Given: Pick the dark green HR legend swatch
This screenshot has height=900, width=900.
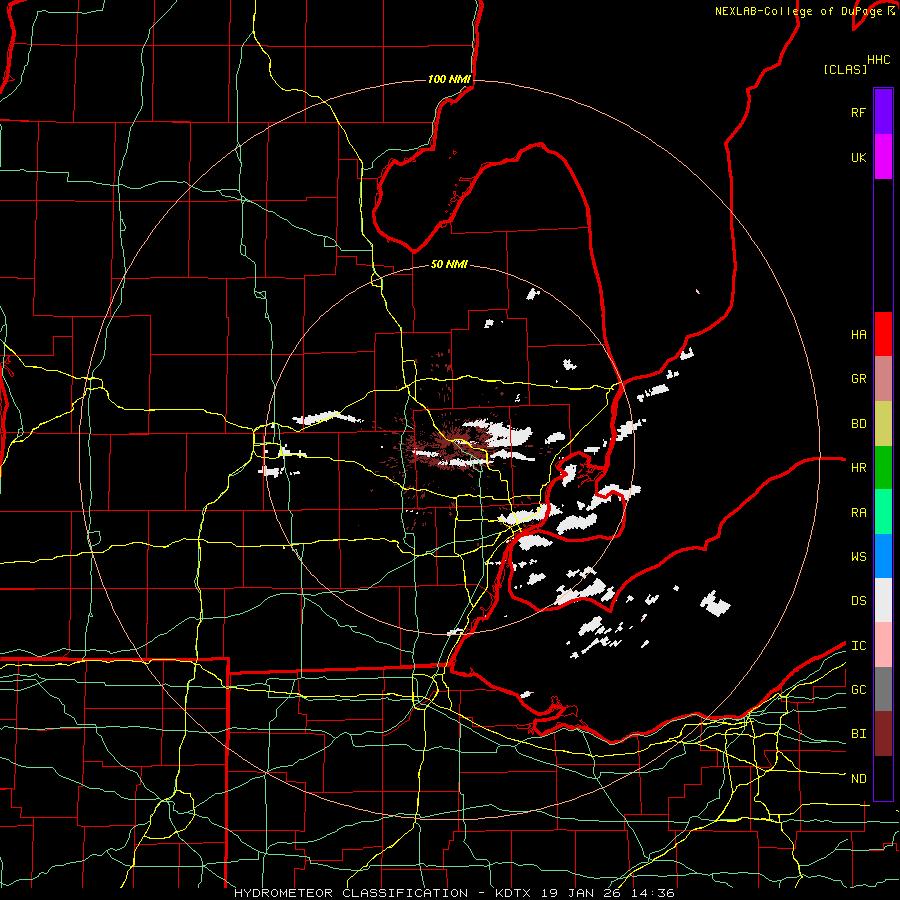Looking at the screenshot, I should pyautogui.click(x=883, y=467).
